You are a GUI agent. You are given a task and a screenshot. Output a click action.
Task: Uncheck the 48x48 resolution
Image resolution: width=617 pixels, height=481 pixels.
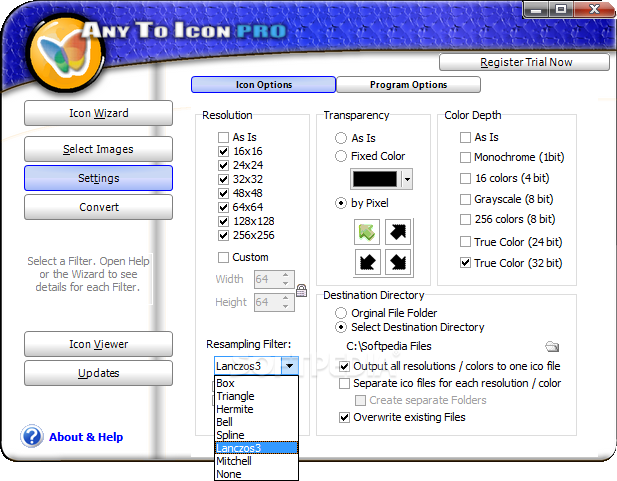pyautogui.click(x=224, y=193)
